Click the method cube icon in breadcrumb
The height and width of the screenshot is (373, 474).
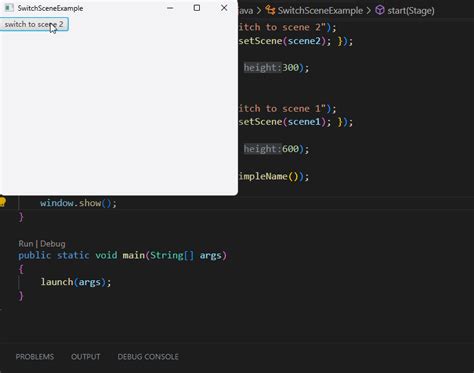pyautogui.click(x=380, y=10)
